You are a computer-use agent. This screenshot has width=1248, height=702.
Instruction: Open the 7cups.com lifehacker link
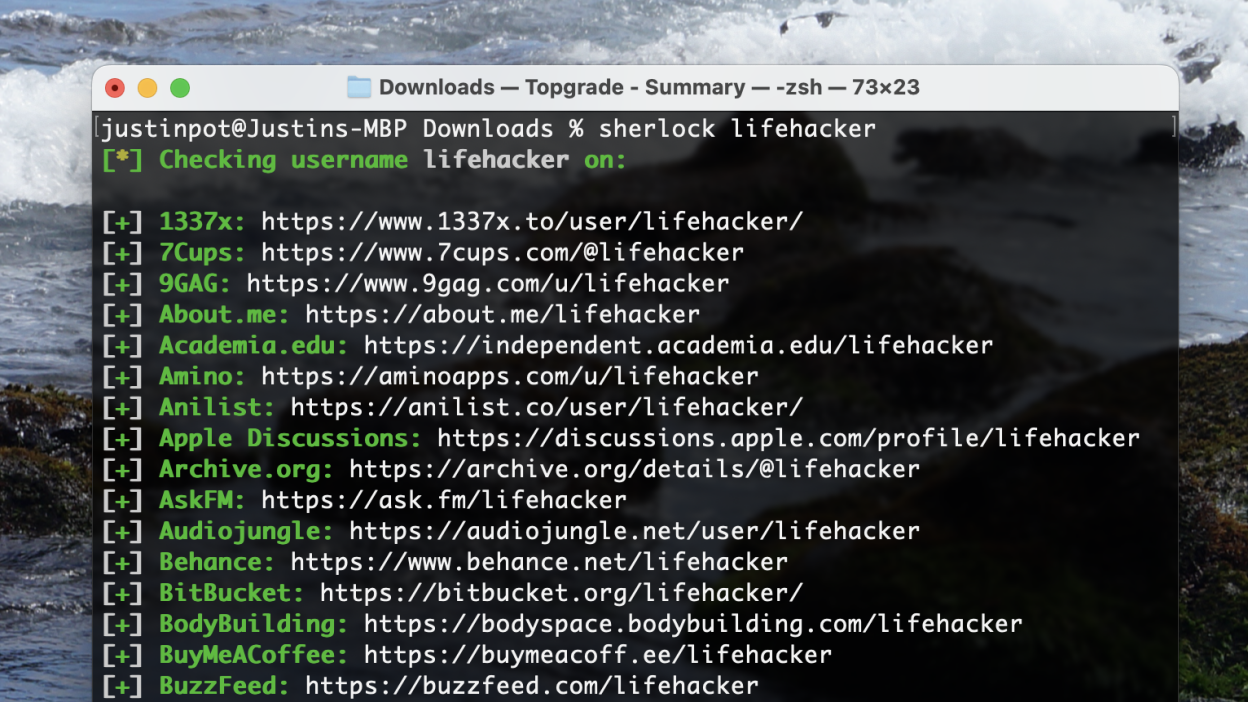(x=502, y=253)
